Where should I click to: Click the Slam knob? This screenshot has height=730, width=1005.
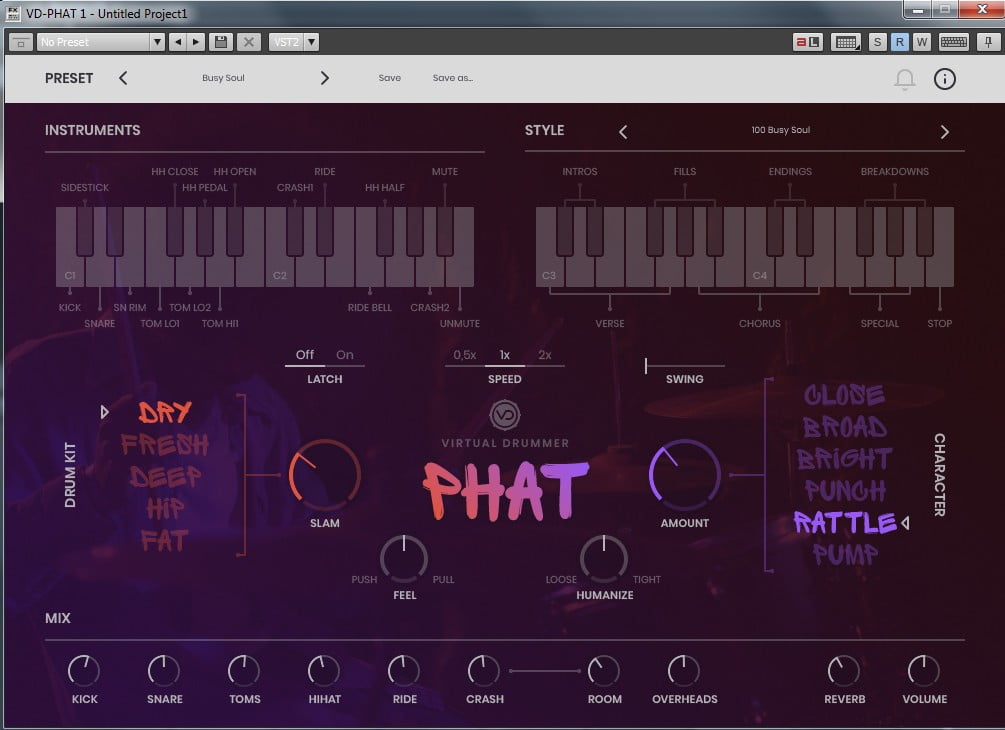click(x=324, y=476)
